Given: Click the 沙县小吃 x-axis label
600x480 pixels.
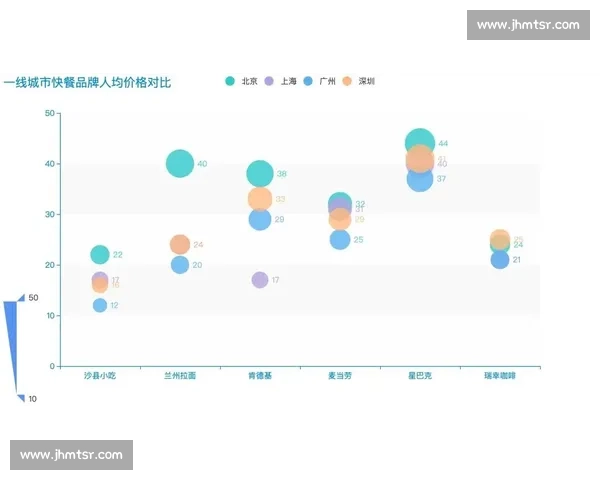Looking at the screenshot, I should point(100,376).
